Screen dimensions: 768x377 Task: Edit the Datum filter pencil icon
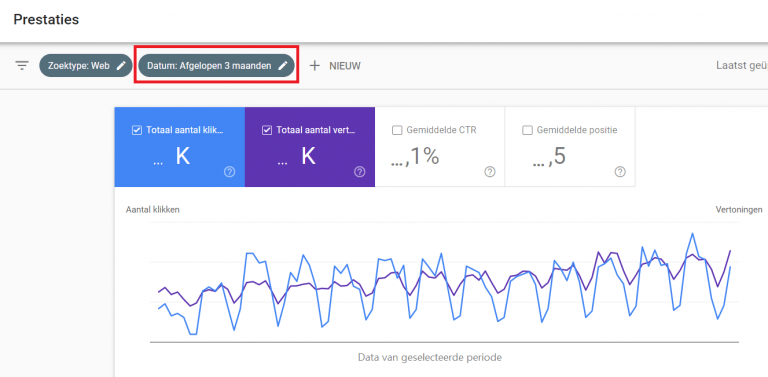pyautogui.click(x=283, y=66)
